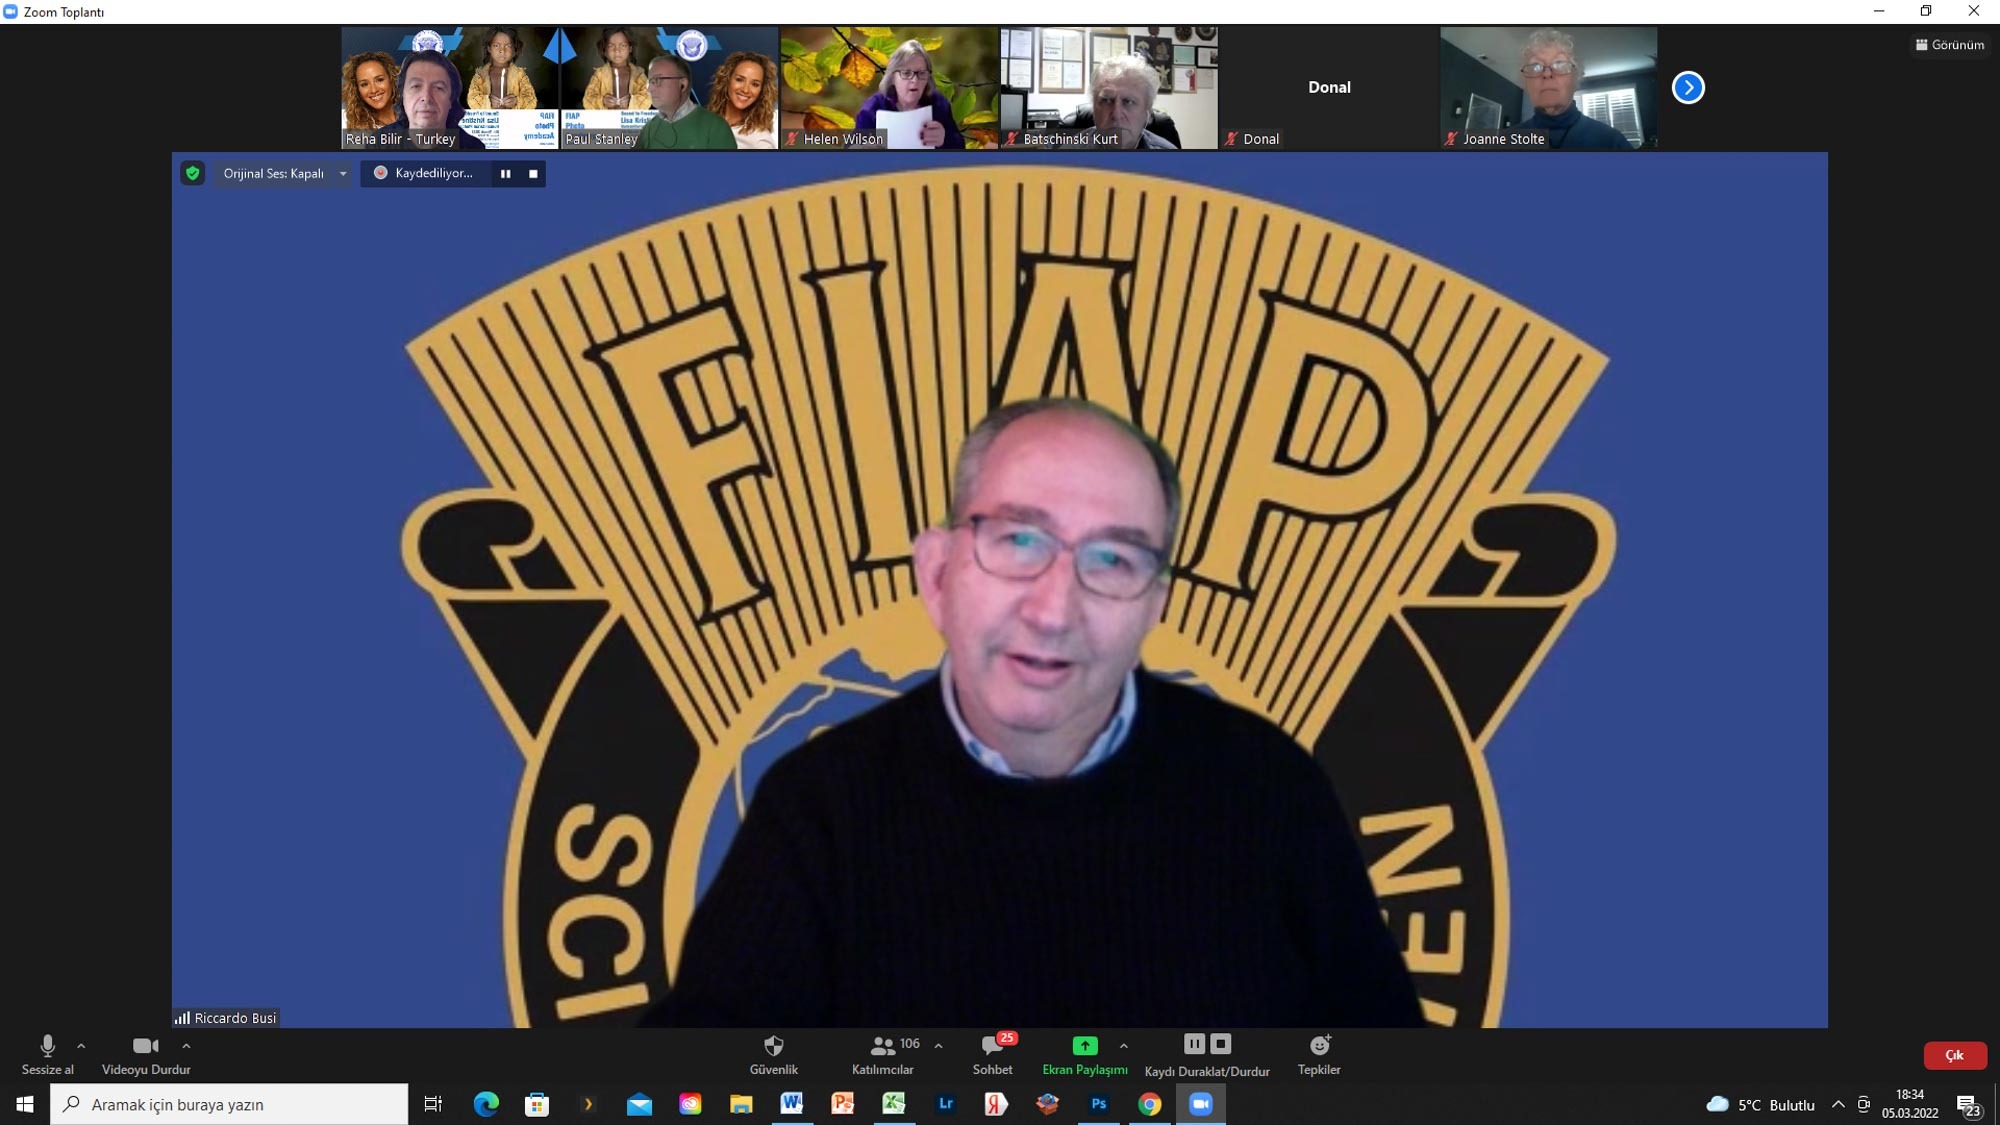Open the notification center icon
The height and width of the screenshot is (1125, 2000).
1968,1105
